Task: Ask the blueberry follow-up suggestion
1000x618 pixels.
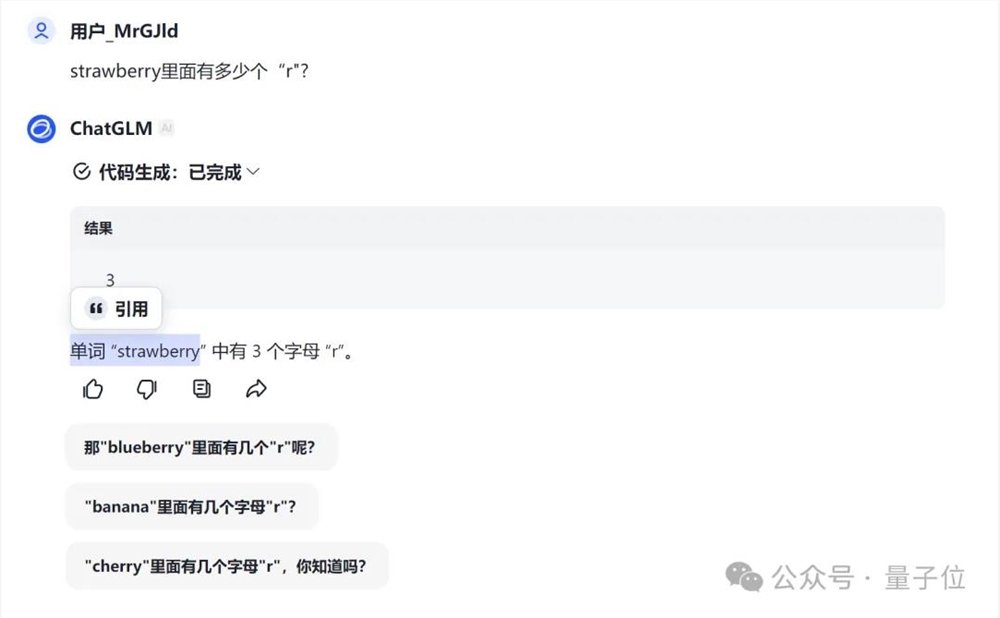Action: coord(202,447)
